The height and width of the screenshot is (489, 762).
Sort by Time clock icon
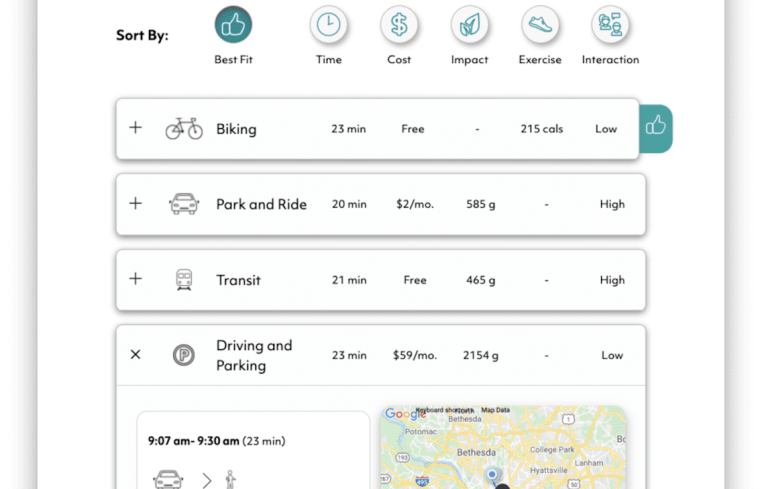coord(328,25)
